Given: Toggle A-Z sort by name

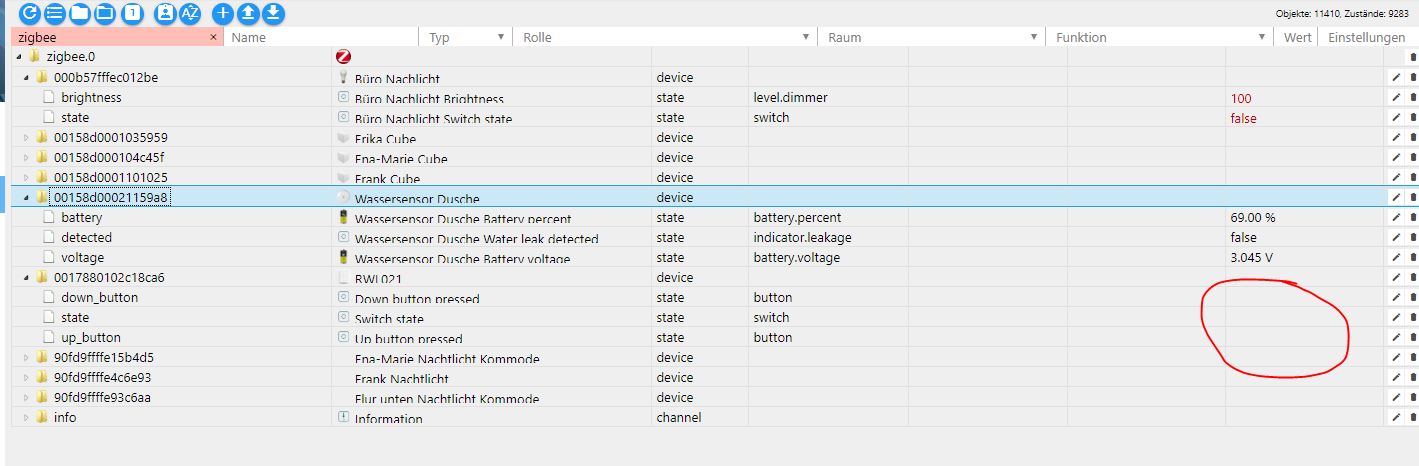Looking at the screenshot, I should coord(190,13).
